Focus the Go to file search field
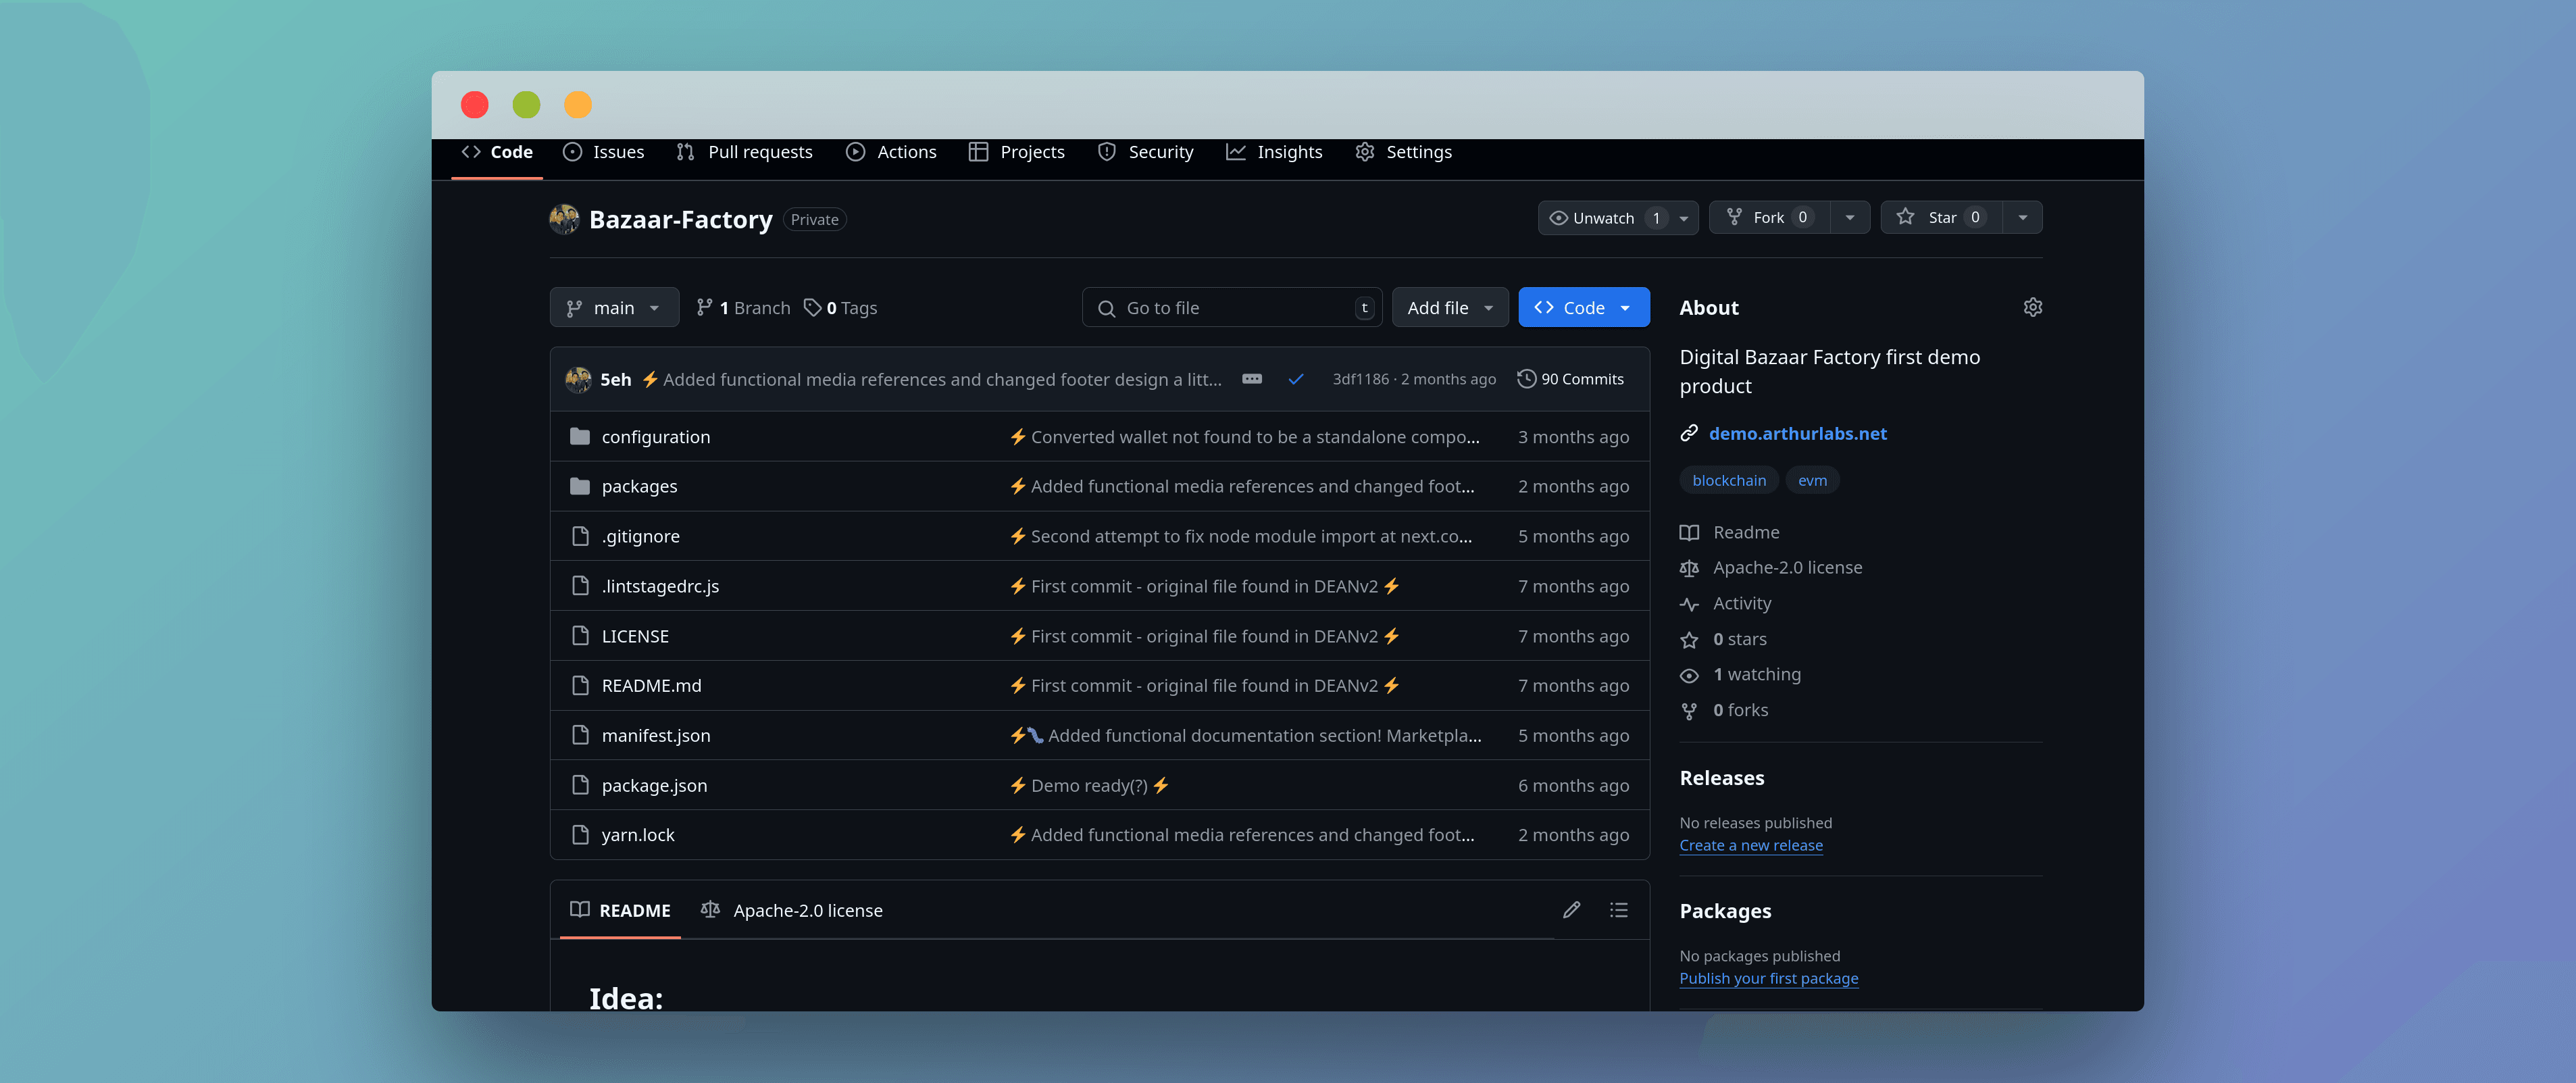 pos(1232,308)
